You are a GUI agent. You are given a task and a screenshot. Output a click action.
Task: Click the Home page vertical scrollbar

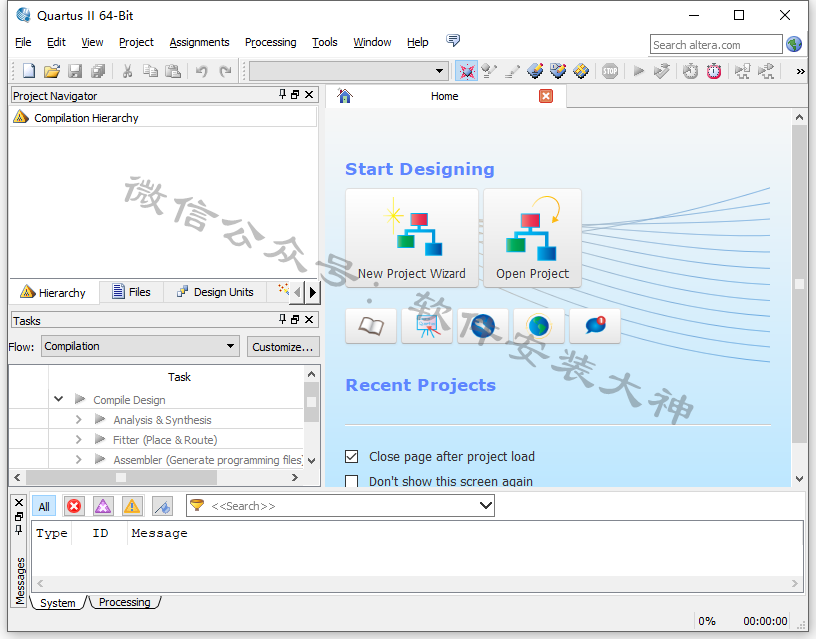point(799,284)
